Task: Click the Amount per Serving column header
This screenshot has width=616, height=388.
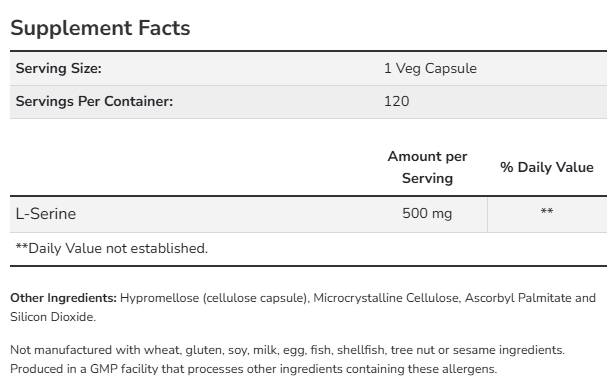Action: pos(427,167)
